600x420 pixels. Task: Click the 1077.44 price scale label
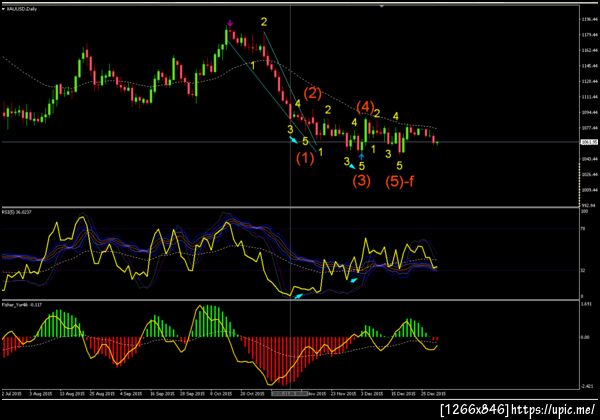[590, 128]
